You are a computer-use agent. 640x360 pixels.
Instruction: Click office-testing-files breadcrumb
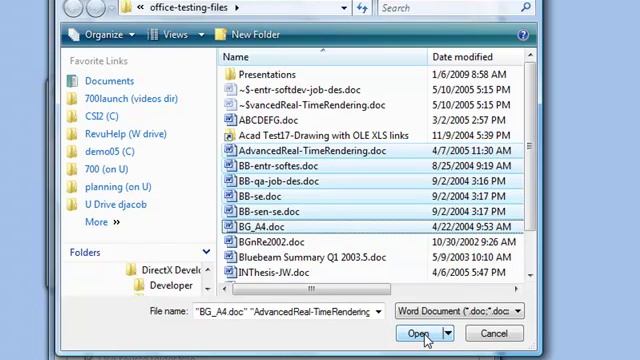(x=189, y=8)
